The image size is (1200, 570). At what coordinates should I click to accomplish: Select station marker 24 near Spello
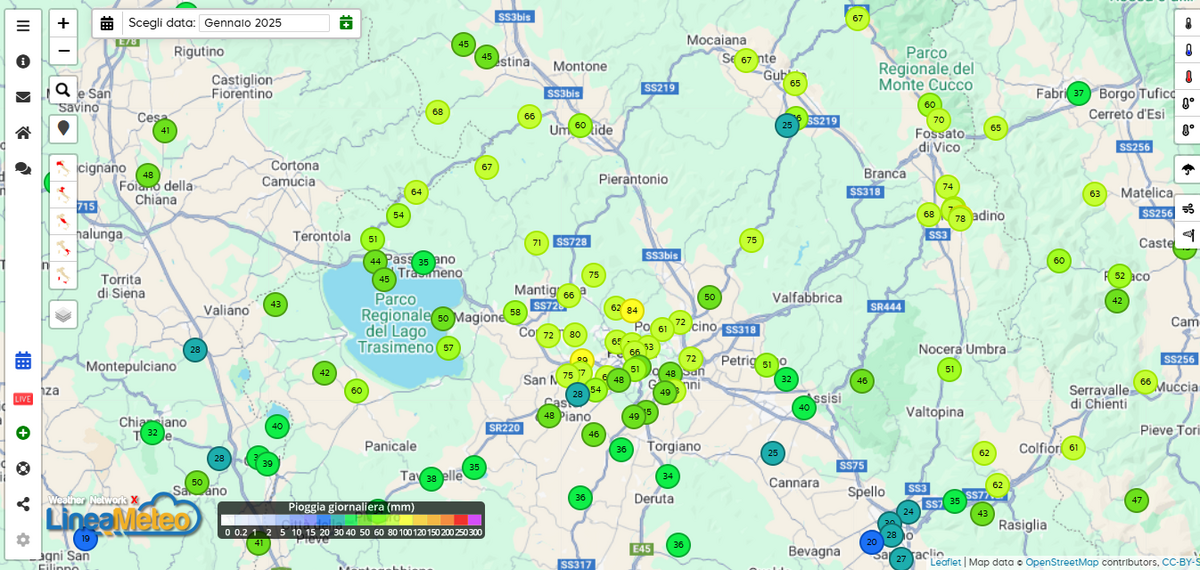(908, 512)
